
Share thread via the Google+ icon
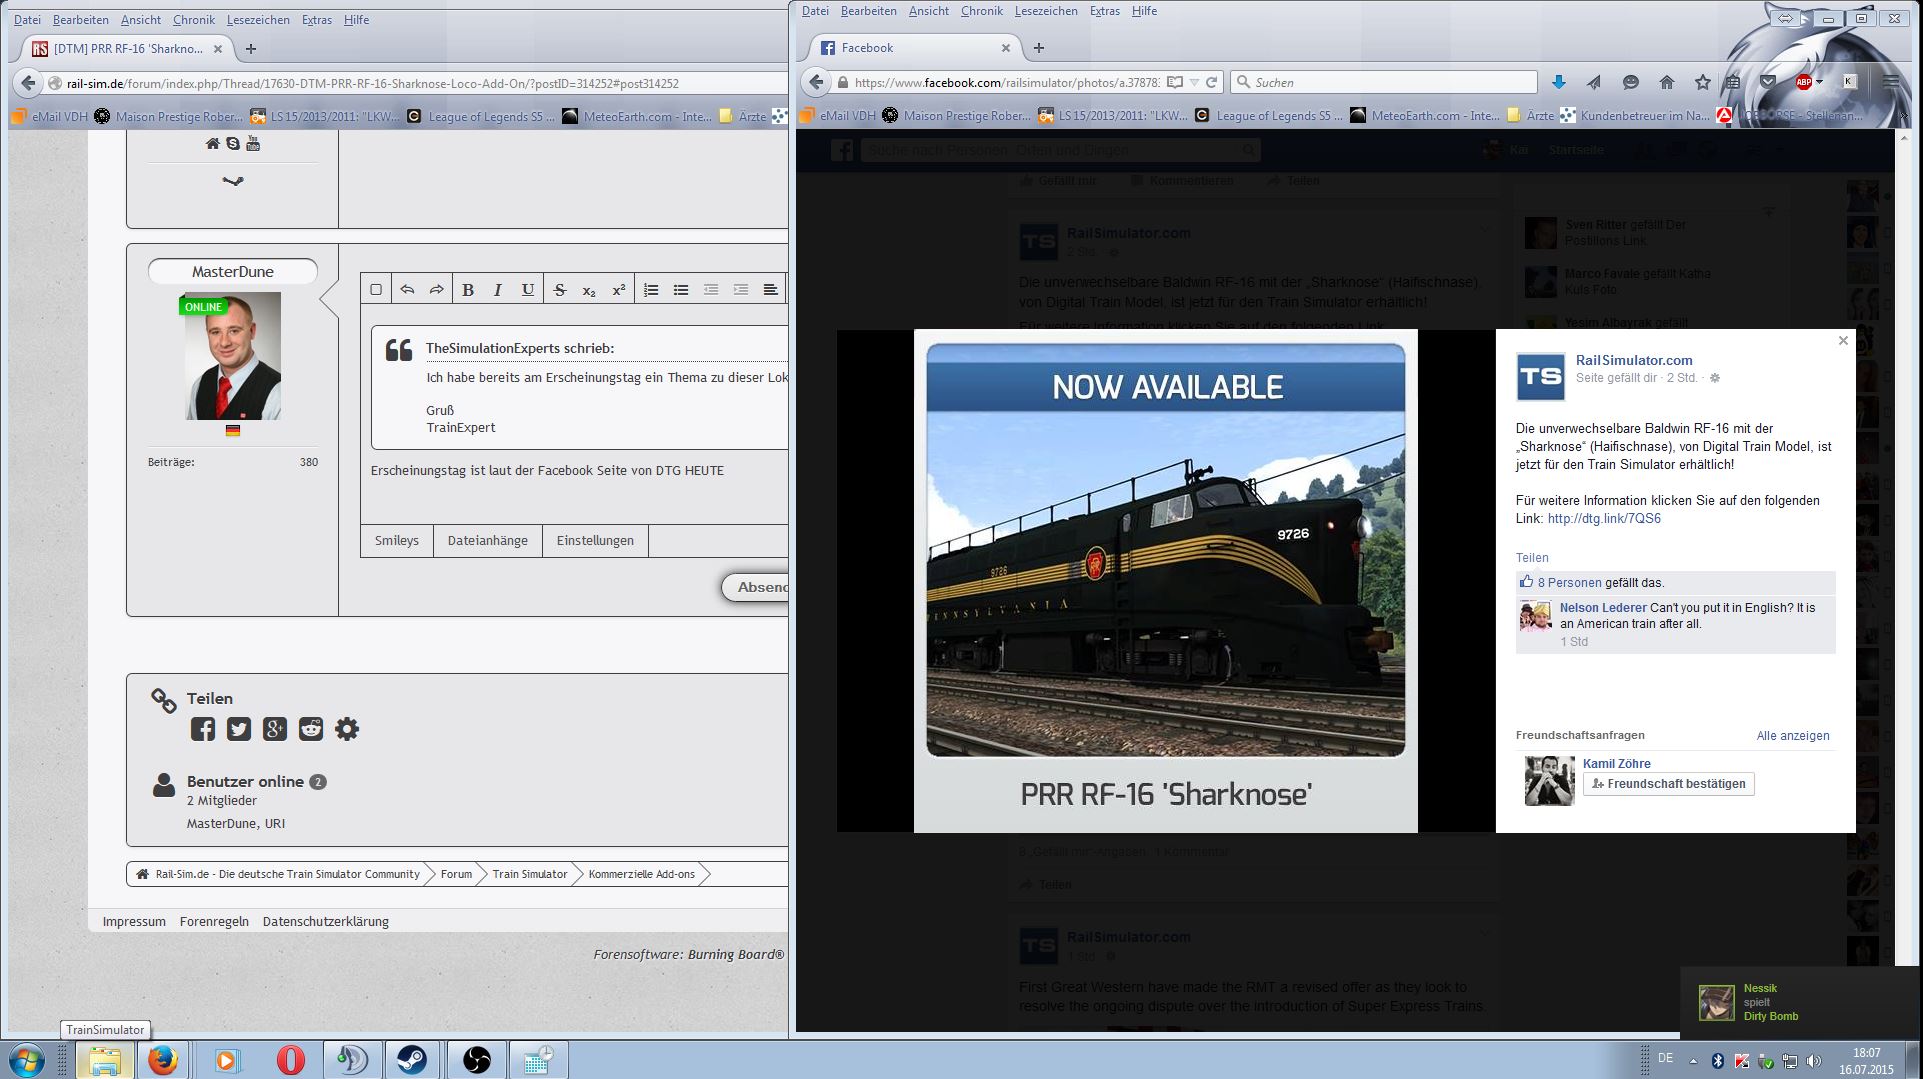(275, 729)
